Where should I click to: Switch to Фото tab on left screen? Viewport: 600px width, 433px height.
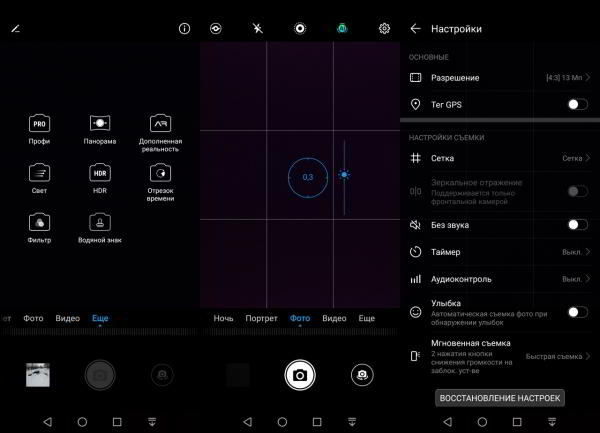(33, 318)
